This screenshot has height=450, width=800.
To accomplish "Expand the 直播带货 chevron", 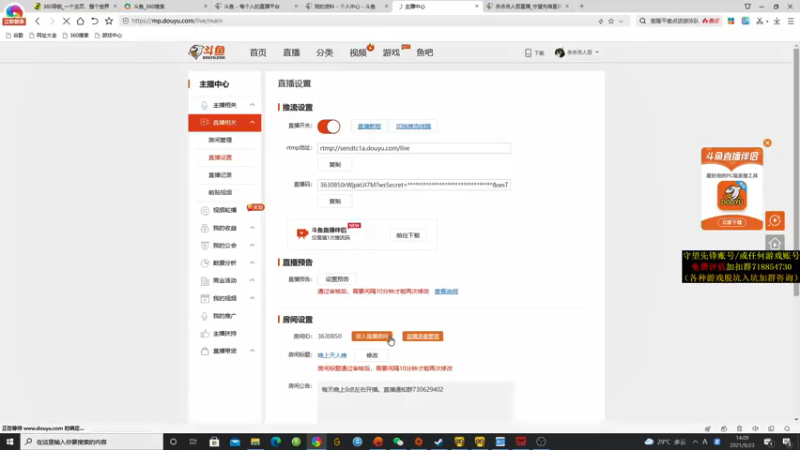I will (x=252, y=351).
